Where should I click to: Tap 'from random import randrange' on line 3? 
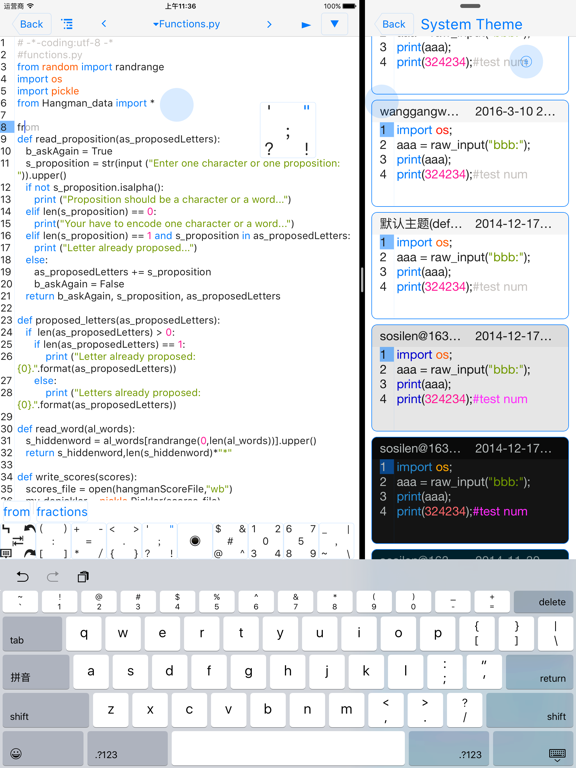91,67
